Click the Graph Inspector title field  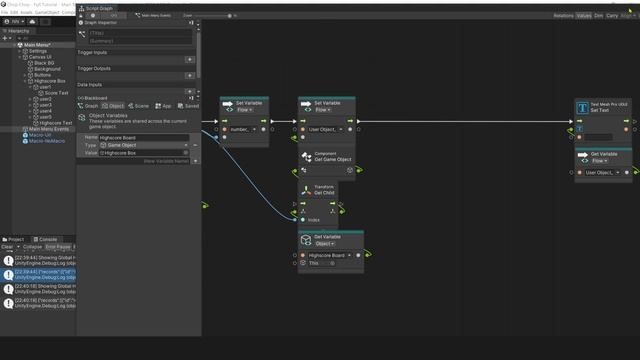point(140,33)
